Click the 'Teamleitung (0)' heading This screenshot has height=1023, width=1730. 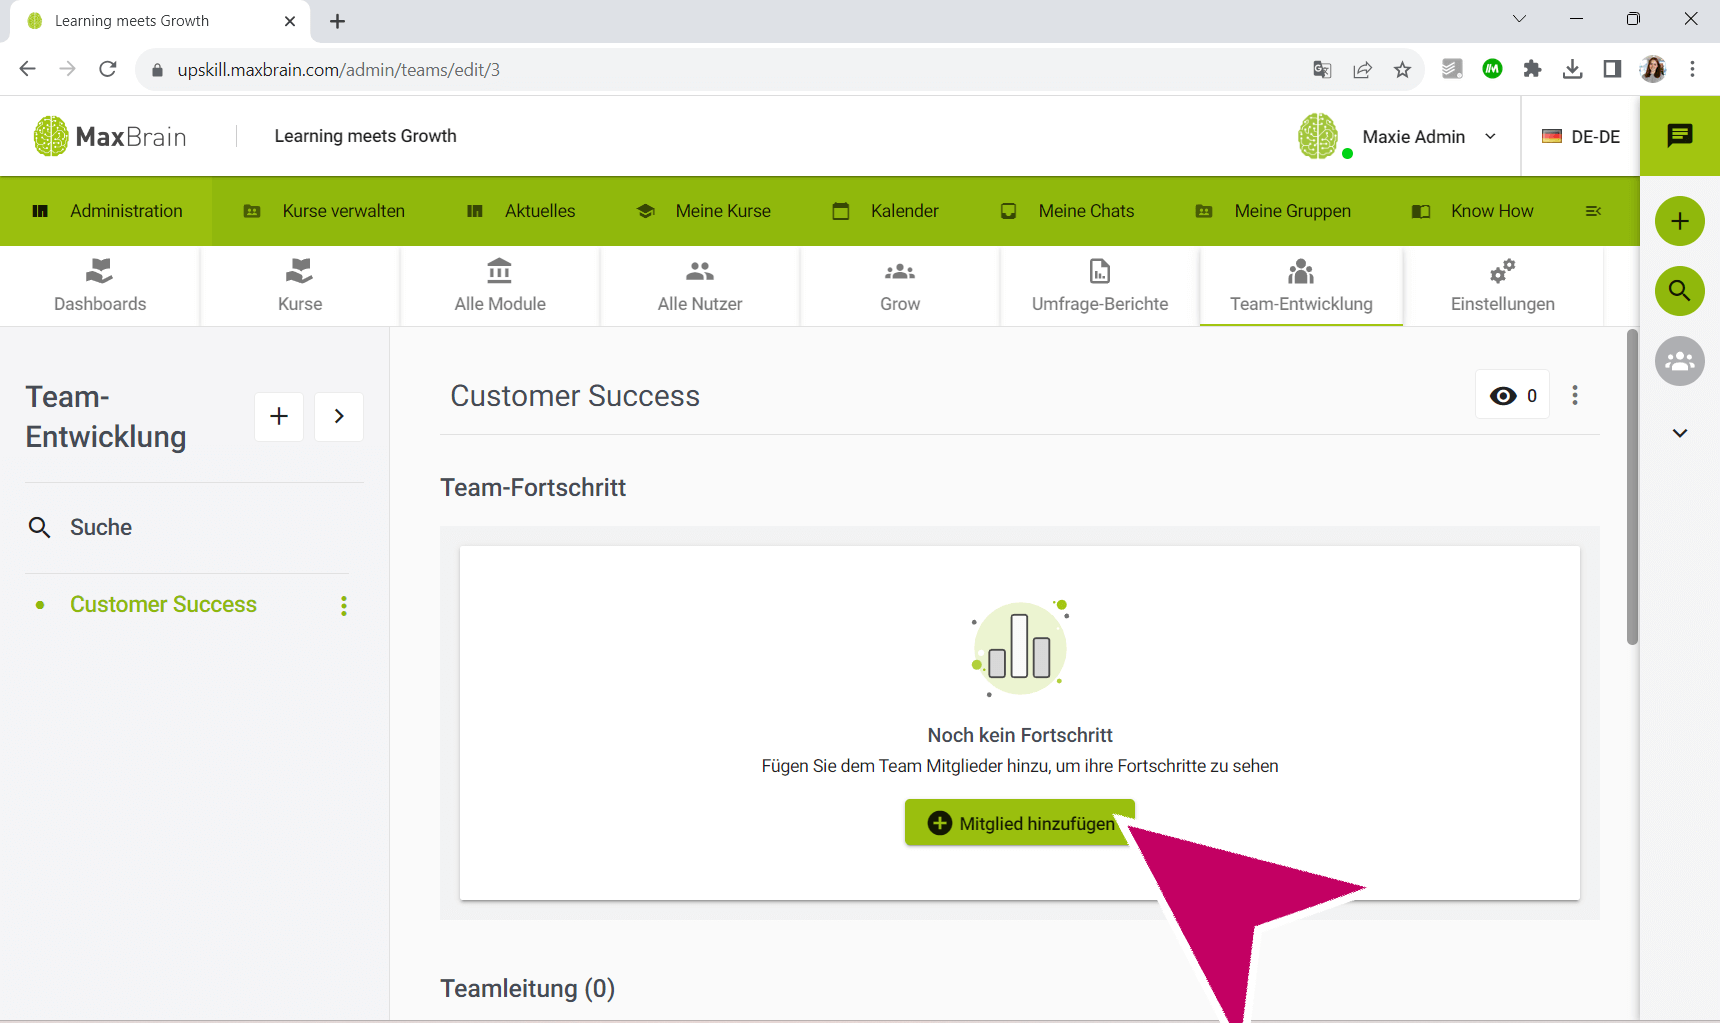[x=528, y=988]
